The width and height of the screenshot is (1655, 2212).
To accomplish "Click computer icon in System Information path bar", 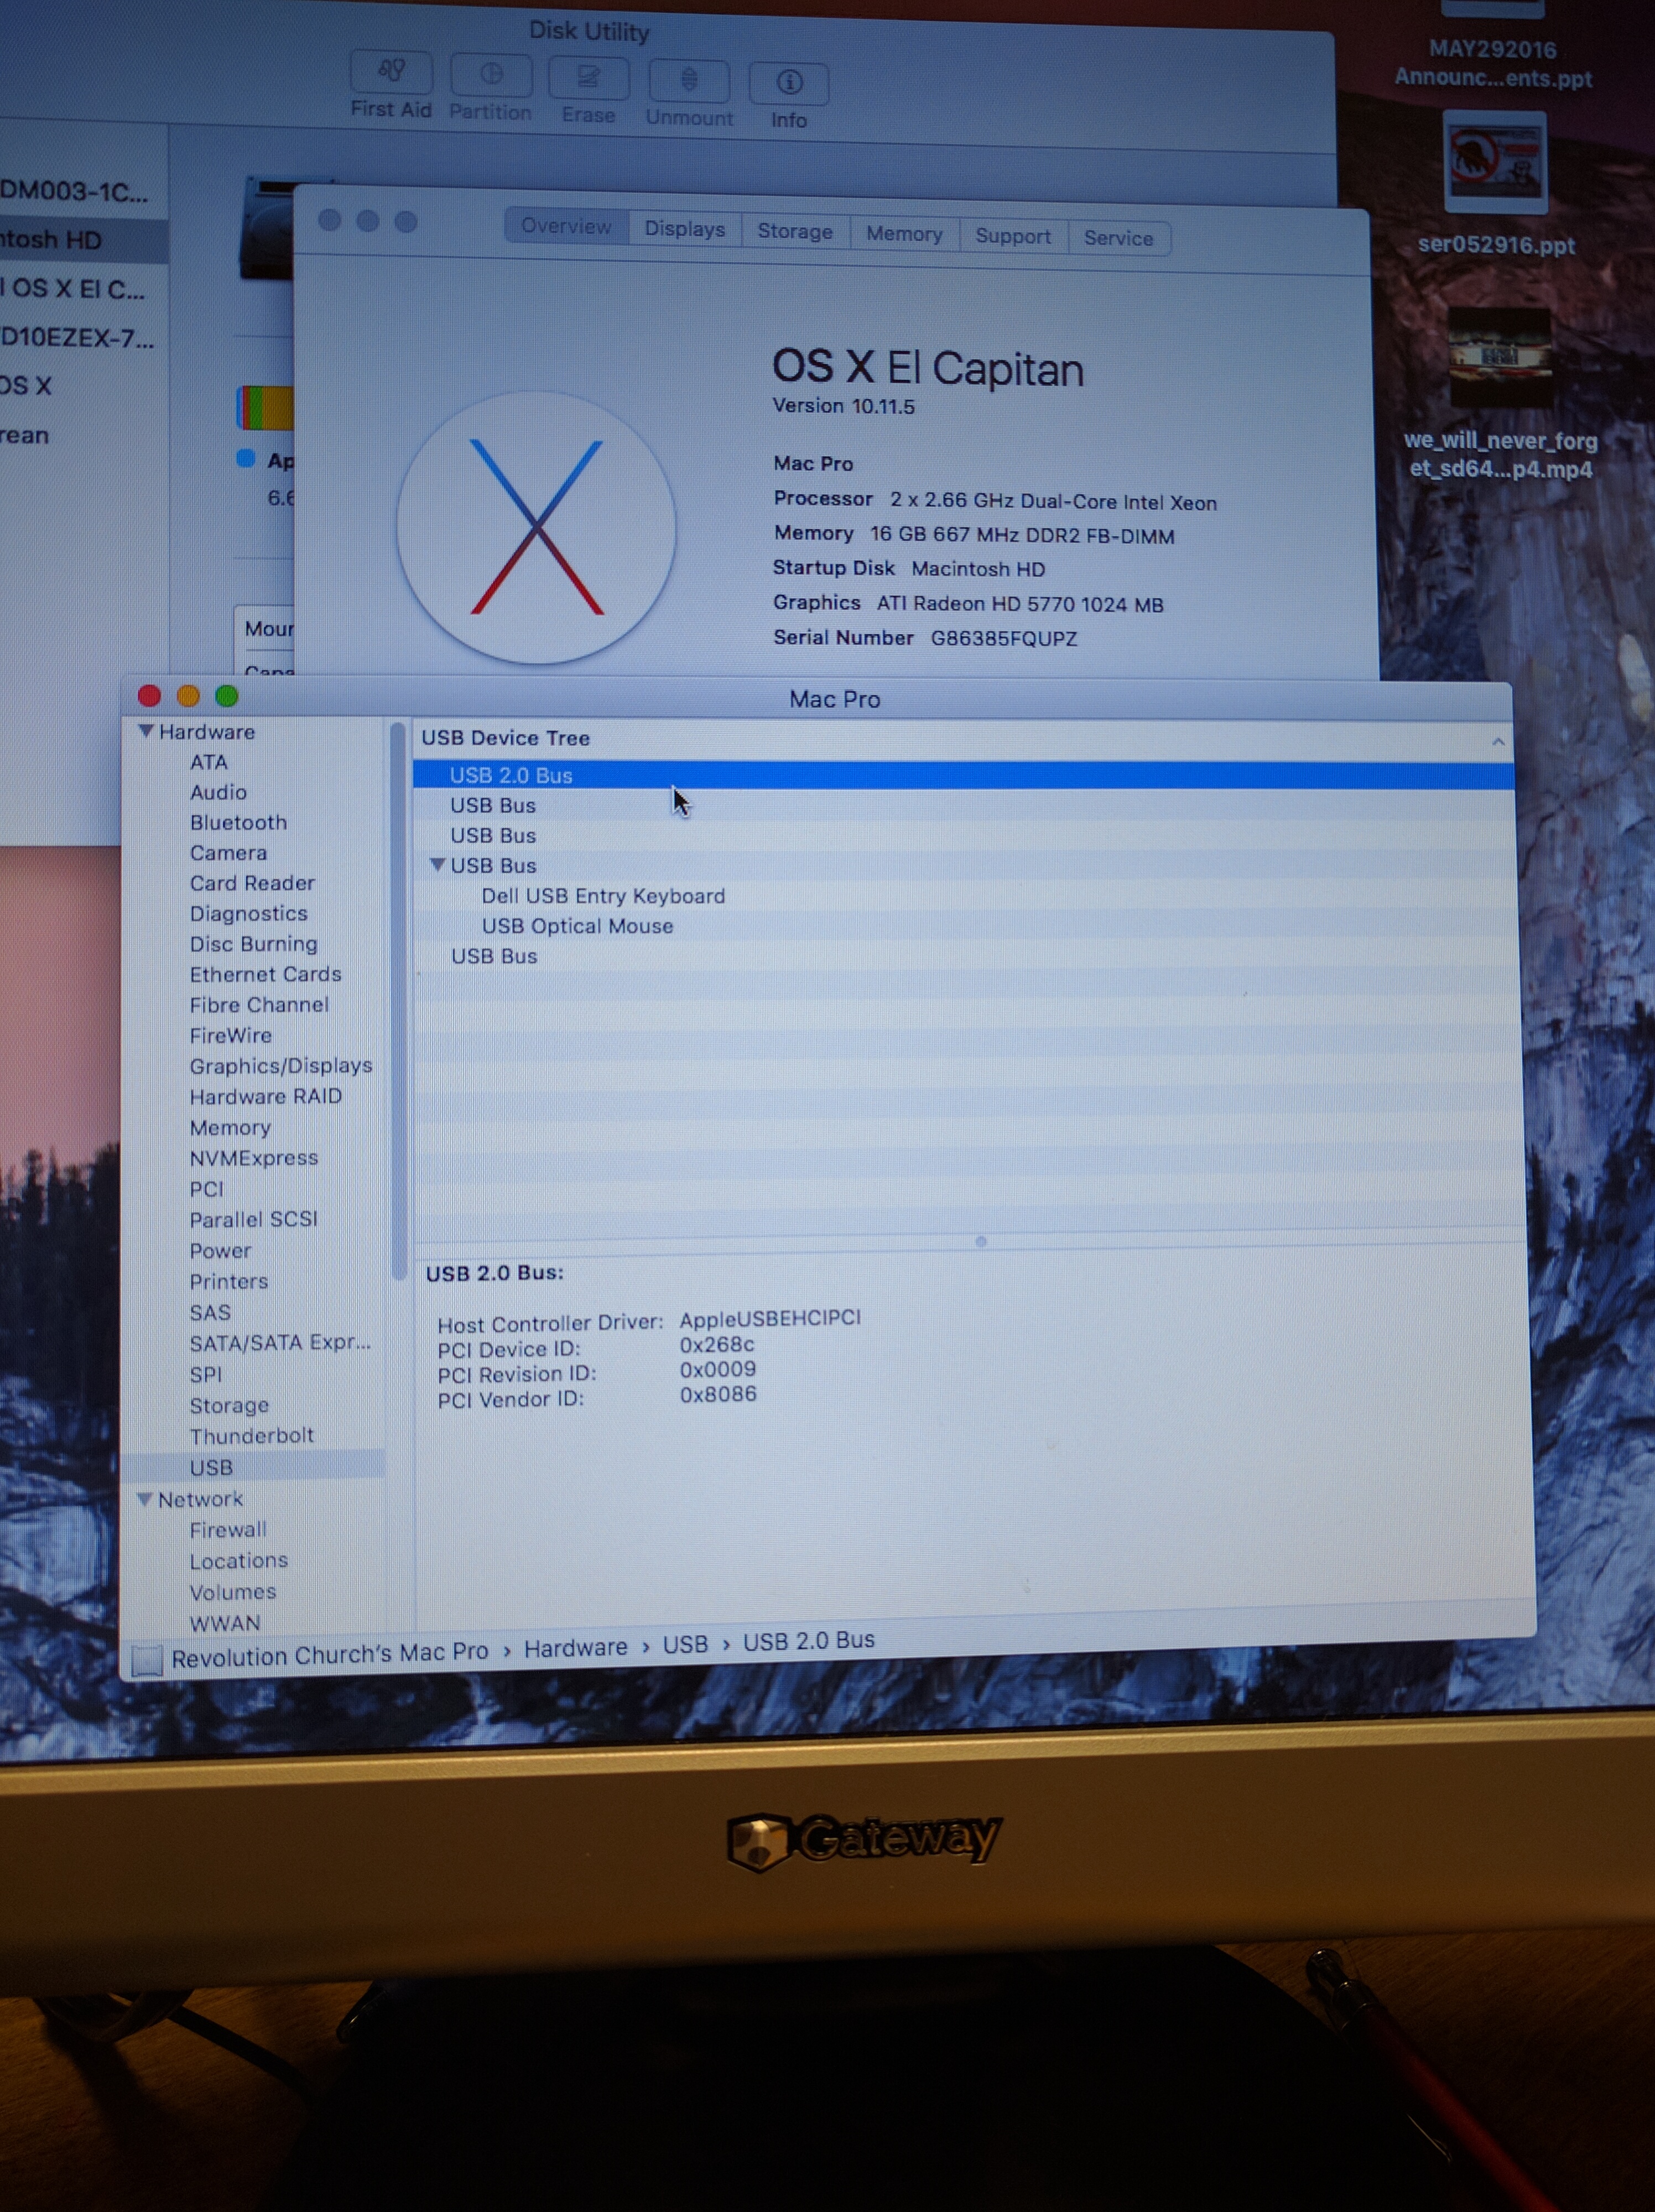I will [147, 1661].
